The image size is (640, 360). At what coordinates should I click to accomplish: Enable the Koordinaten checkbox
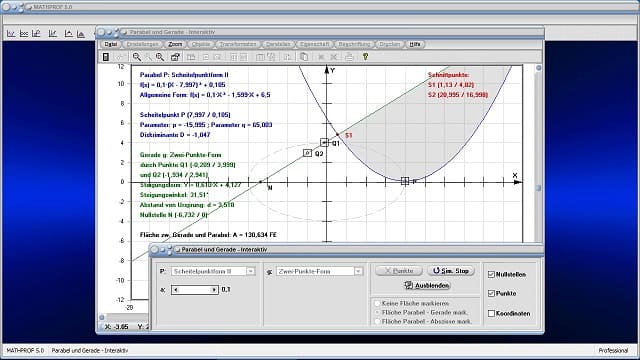[x=491, y=313]
